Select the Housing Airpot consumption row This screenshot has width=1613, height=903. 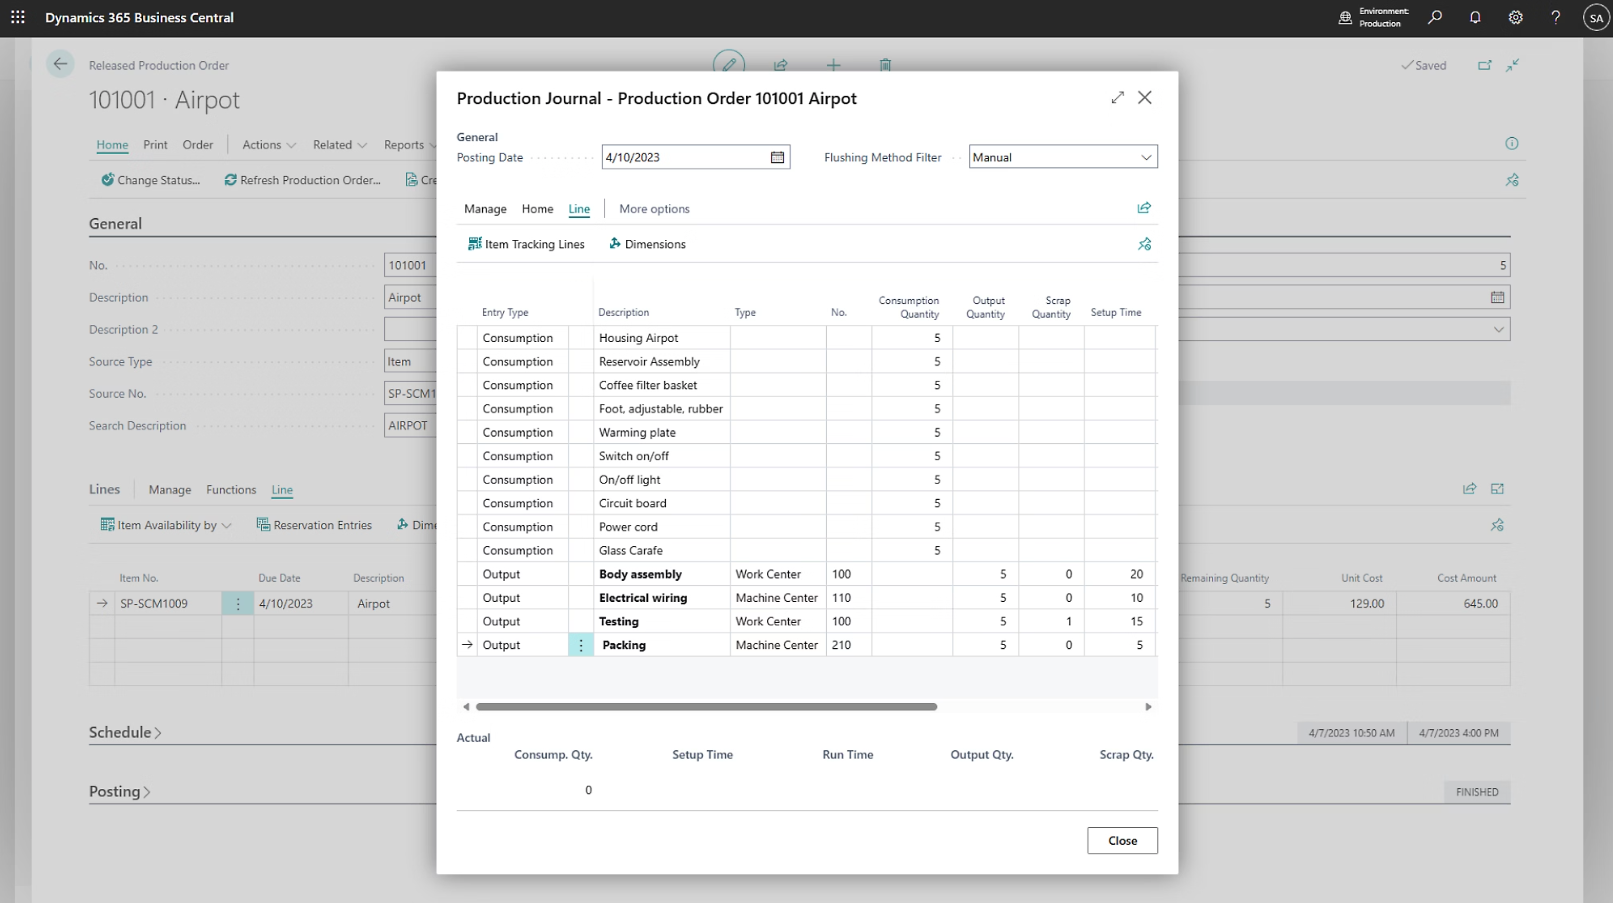[806, 338]
